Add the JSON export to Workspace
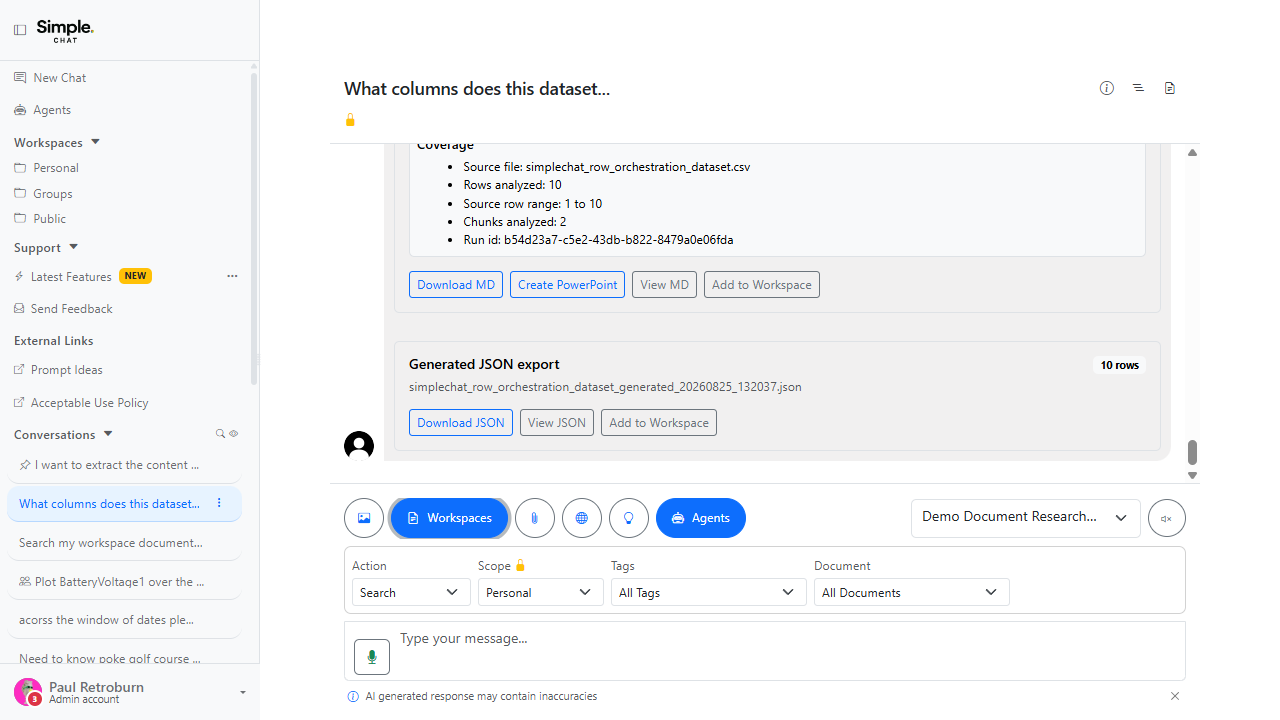The image size is (1280, 720). click(659, 423)
